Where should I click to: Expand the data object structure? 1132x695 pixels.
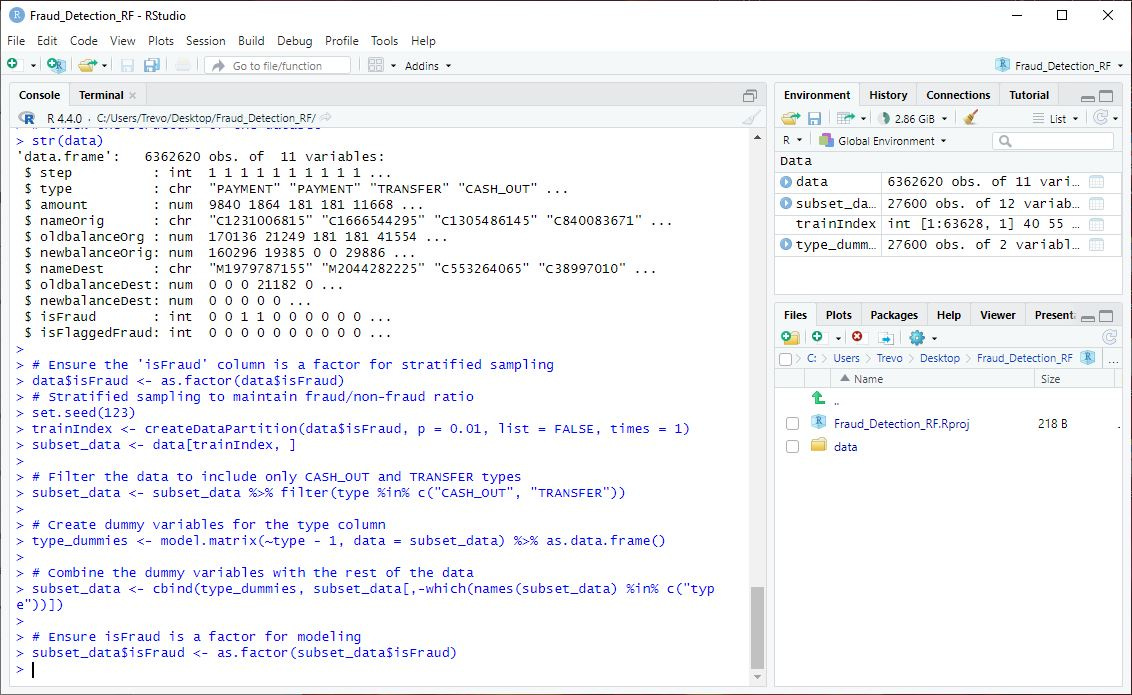point(786,182)
